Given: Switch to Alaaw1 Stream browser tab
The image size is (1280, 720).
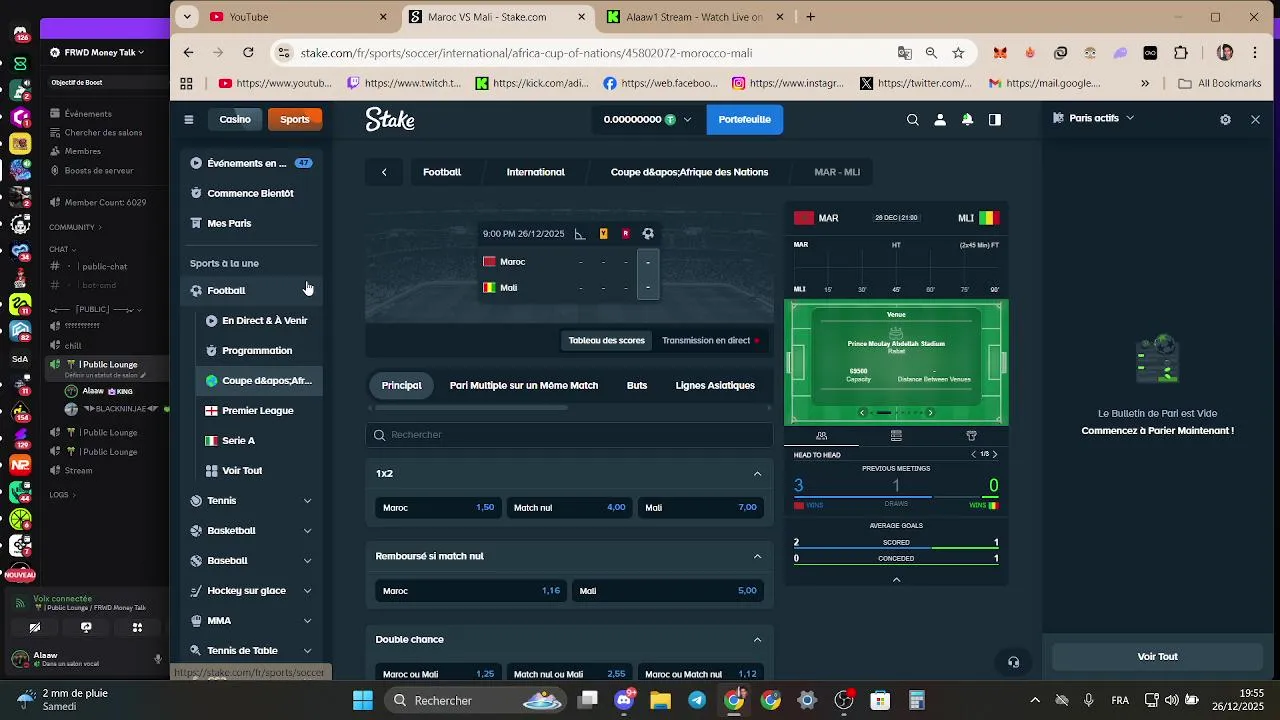Looking at the screenshot, I should [x=694, y=17].
